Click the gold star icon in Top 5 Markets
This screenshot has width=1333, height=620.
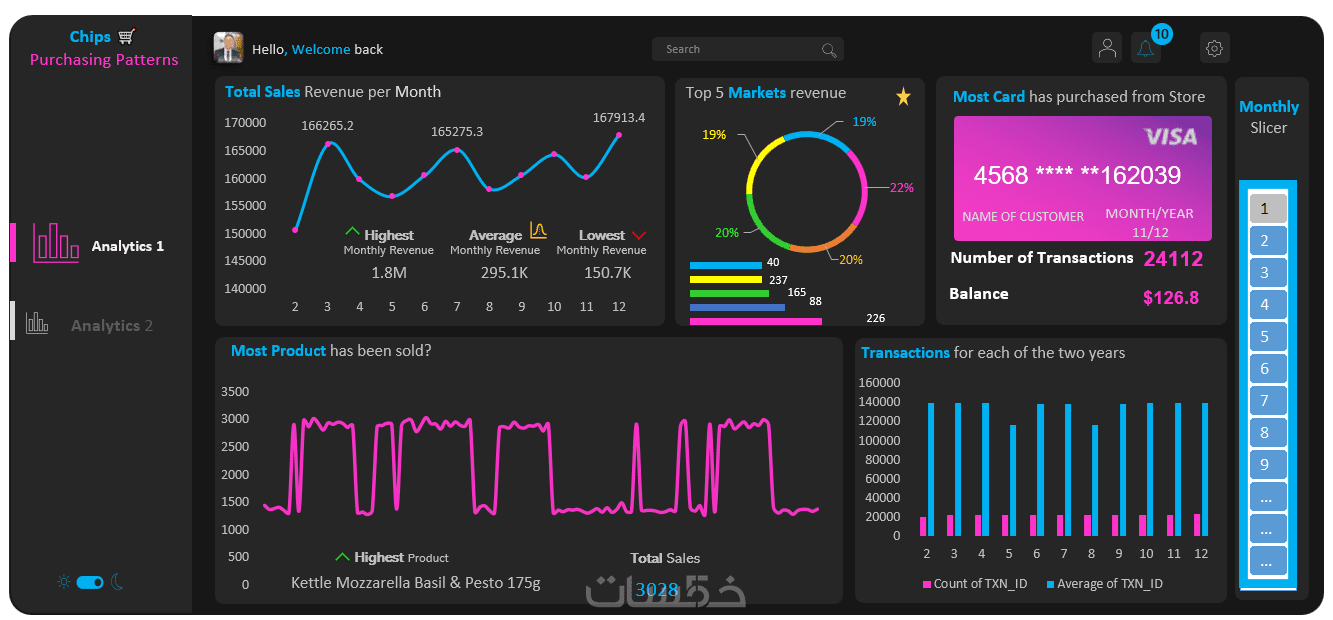point(903,97)
